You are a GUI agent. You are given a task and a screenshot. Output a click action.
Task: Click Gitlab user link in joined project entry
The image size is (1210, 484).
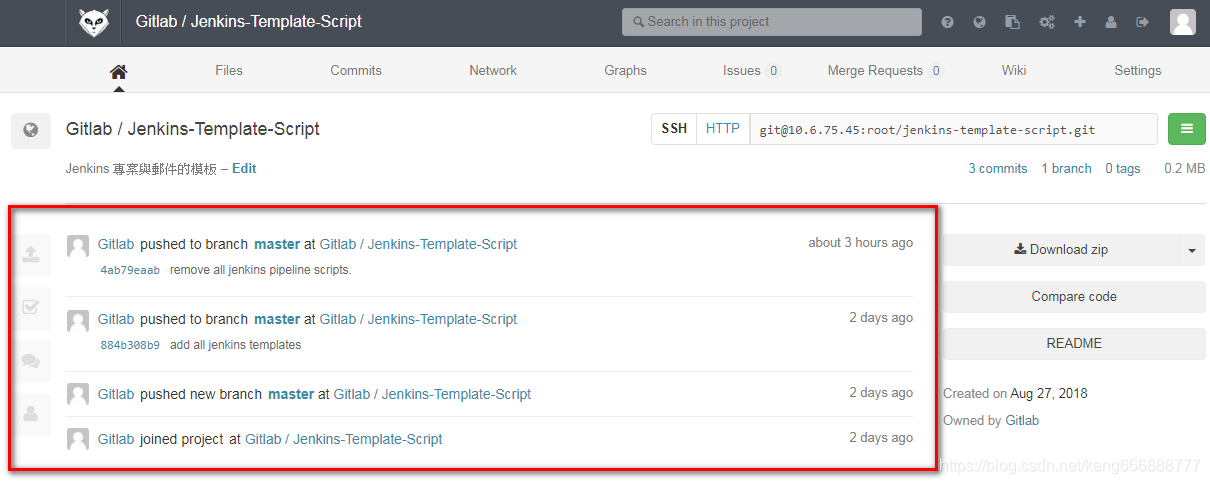tap(116, 440)
